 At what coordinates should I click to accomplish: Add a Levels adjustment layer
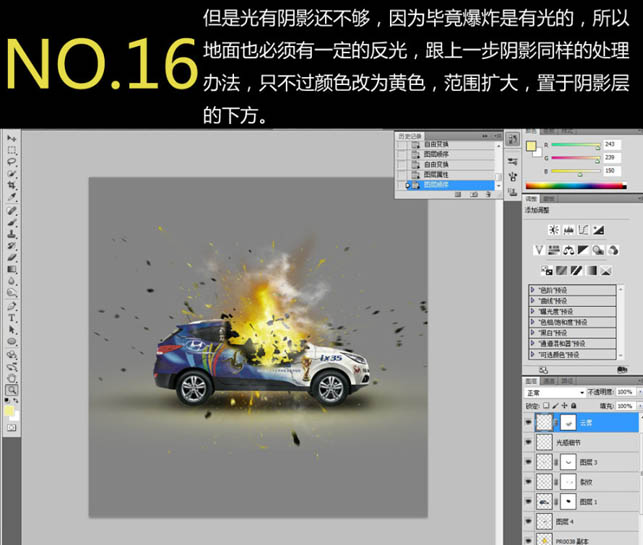click(568, 230)
